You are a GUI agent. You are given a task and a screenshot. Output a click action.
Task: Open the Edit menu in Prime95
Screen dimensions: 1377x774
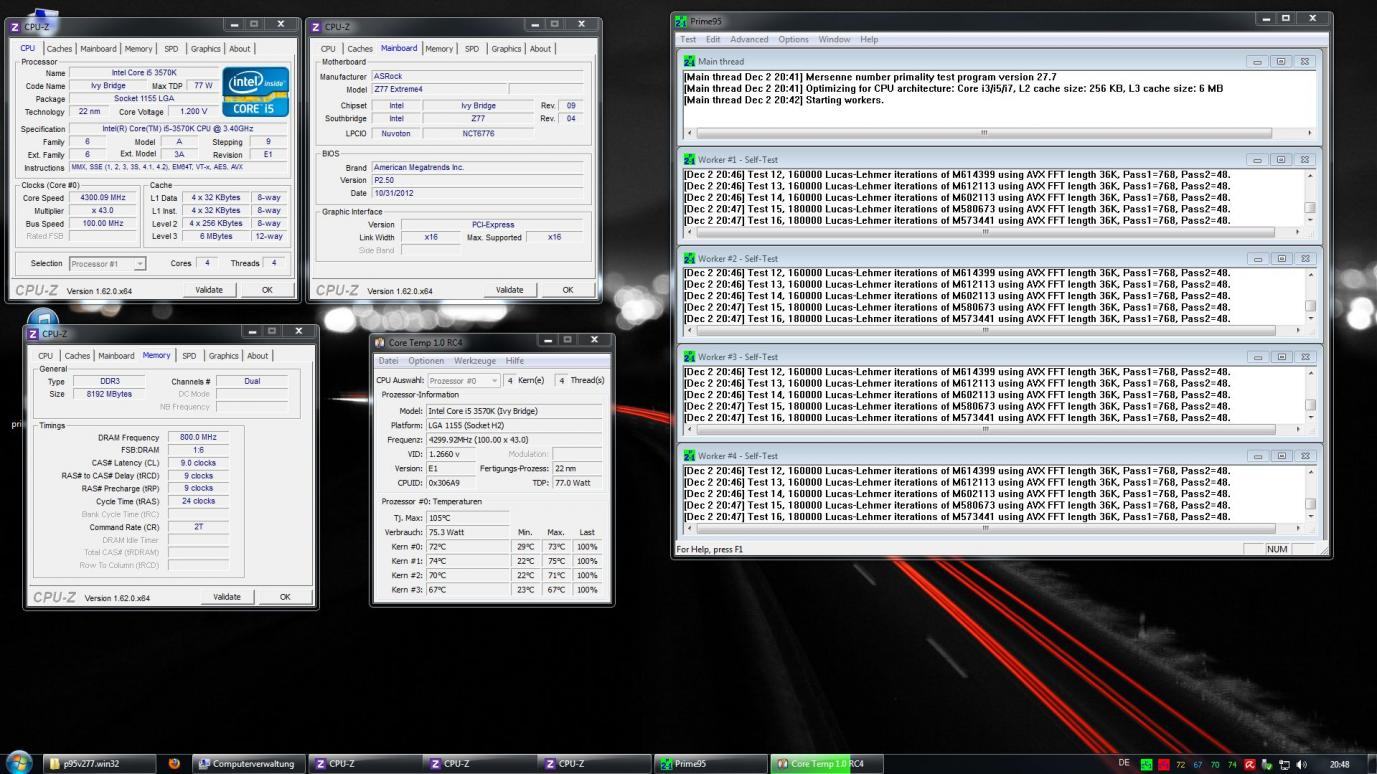(713, 40)
